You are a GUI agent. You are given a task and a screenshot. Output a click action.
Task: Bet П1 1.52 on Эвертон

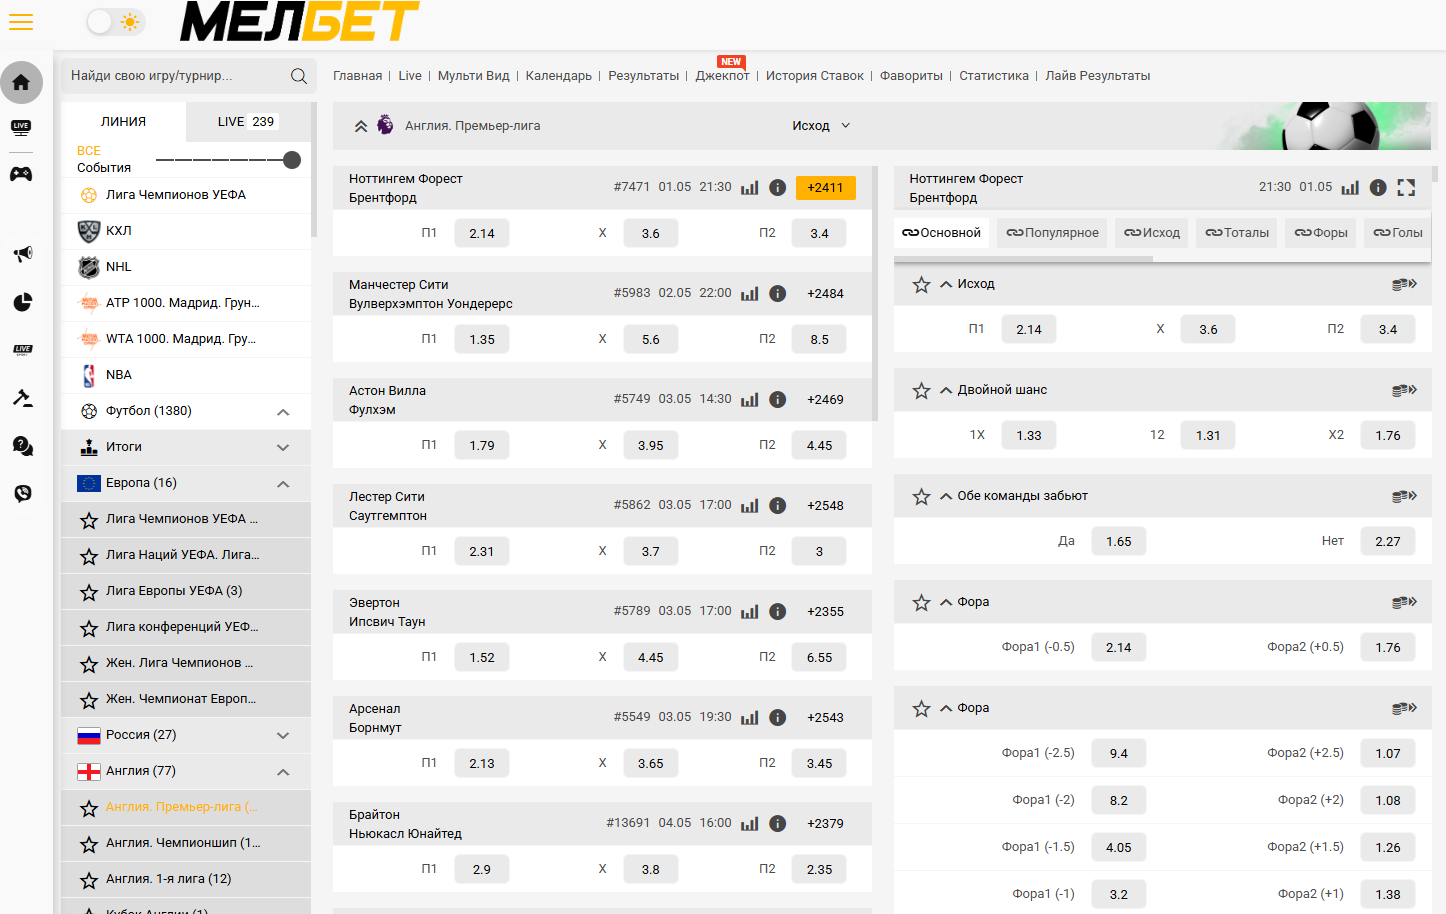tap(482, 658)
